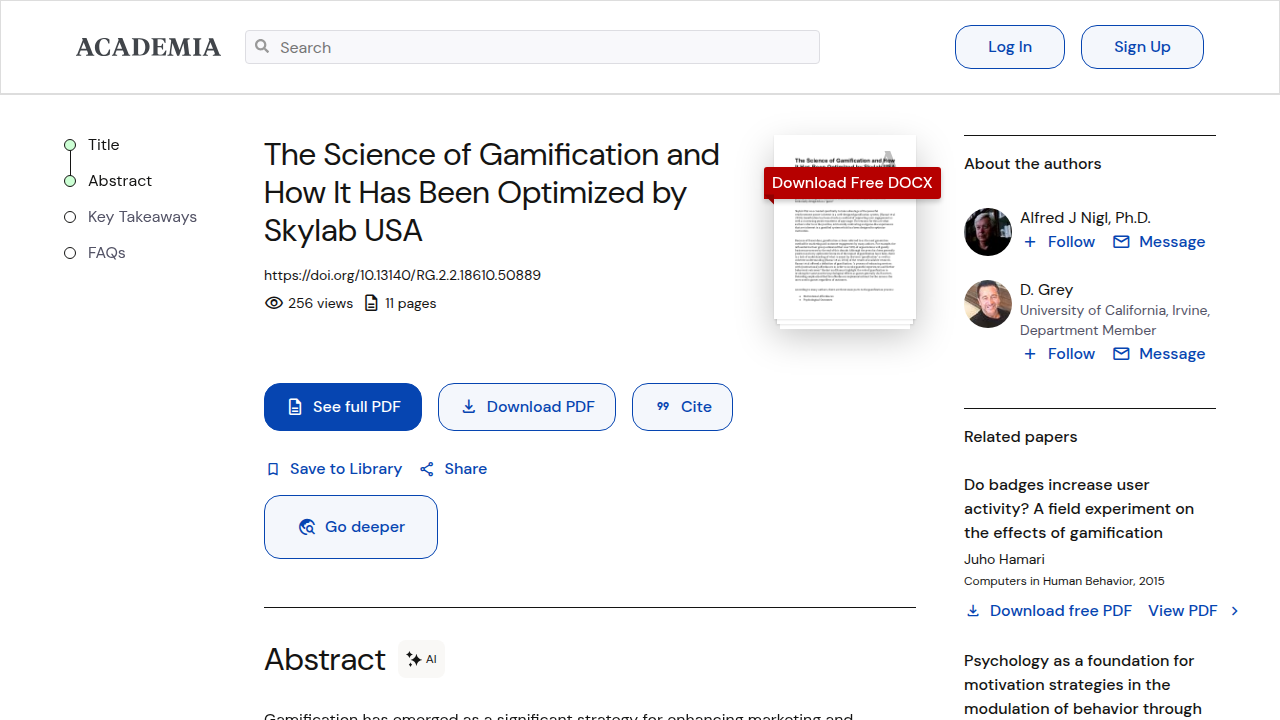The height and width of the screenshot is (720, 1280).
Task: Click plus icon beside D. Grey's Follow
Action: (x=1030, y=354)
